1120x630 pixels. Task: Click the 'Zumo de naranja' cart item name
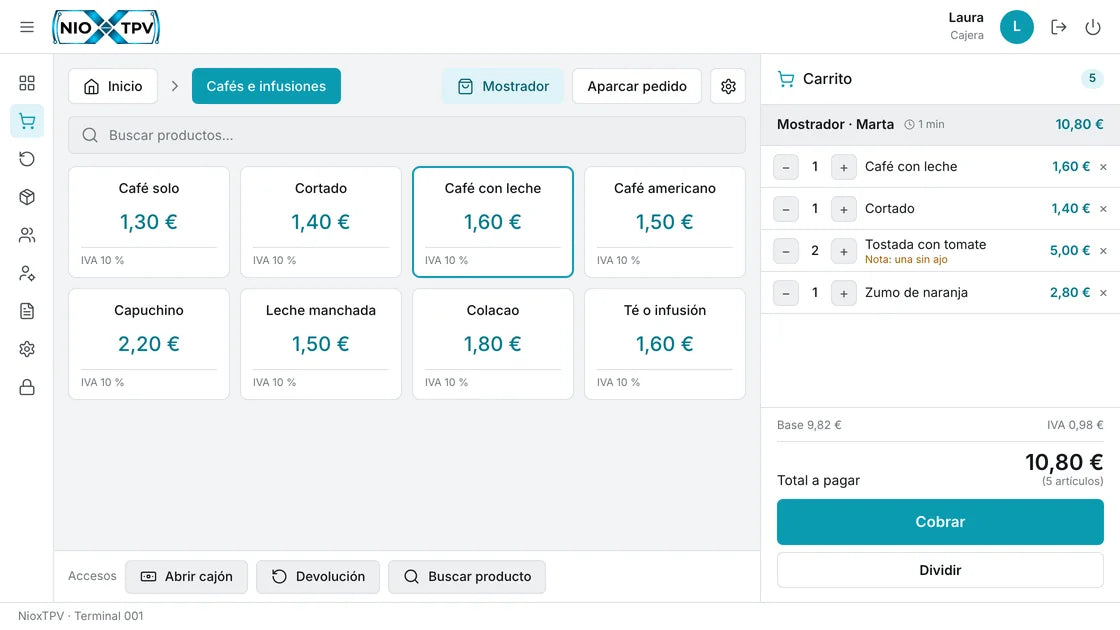click(x=916, y=293)
